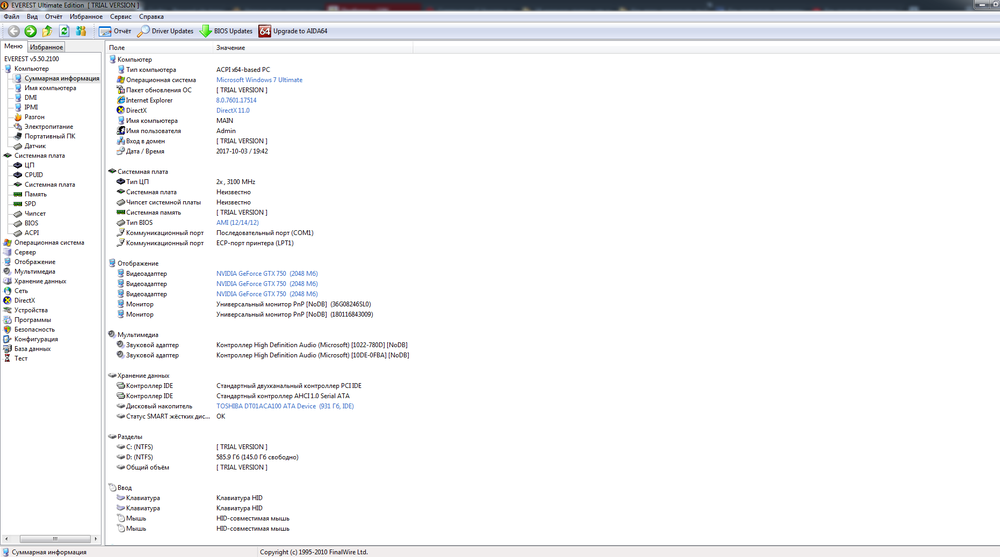Viewport: 1000px width, 557px height.
Task: Select the D: (NTFS) partition row
Action: tap(207, 457)
